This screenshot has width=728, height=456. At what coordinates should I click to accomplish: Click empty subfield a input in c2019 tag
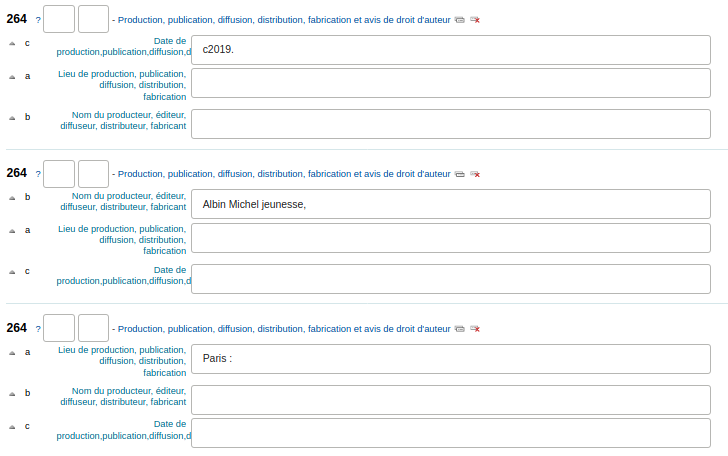point(451,83)
